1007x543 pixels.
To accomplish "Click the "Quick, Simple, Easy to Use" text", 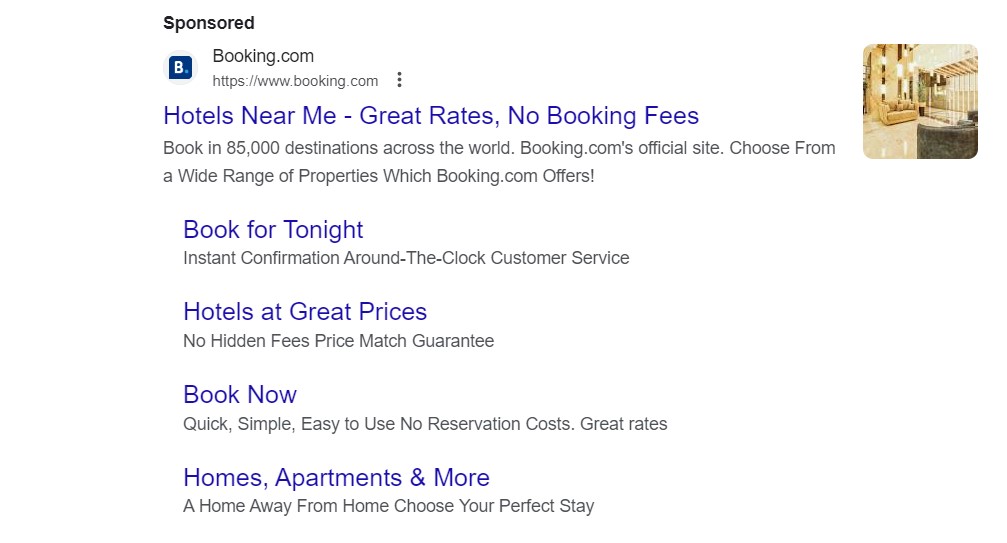I will point(289,424).
